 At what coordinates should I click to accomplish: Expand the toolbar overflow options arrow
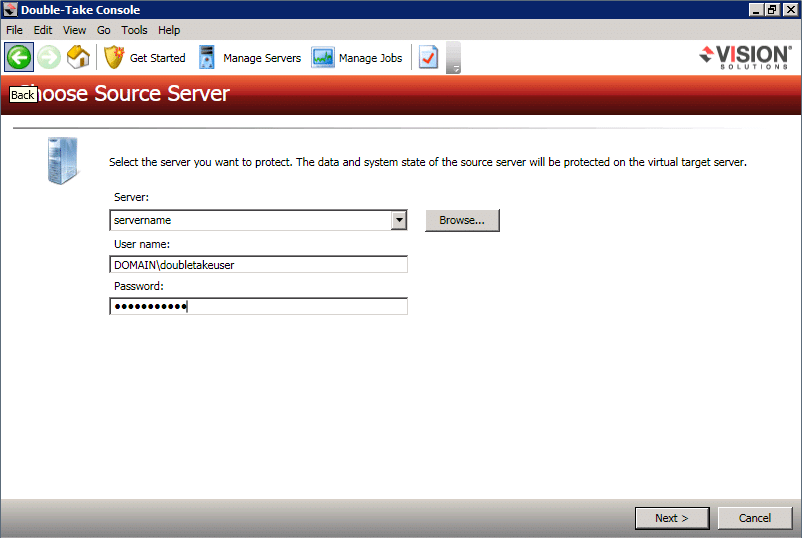tap(454, 60)
